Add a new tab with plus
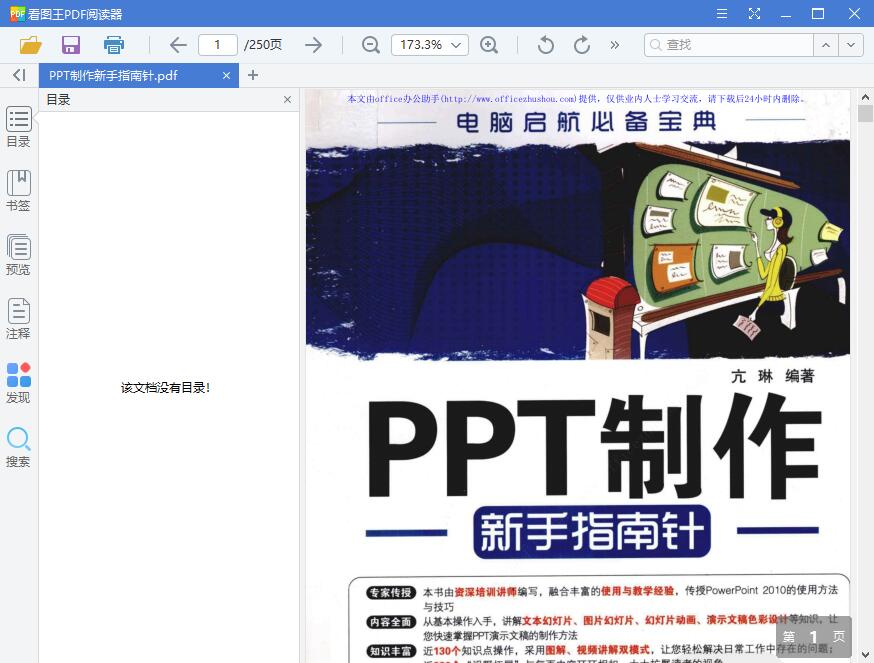This screenshot has height=663, width=874. 253,75
